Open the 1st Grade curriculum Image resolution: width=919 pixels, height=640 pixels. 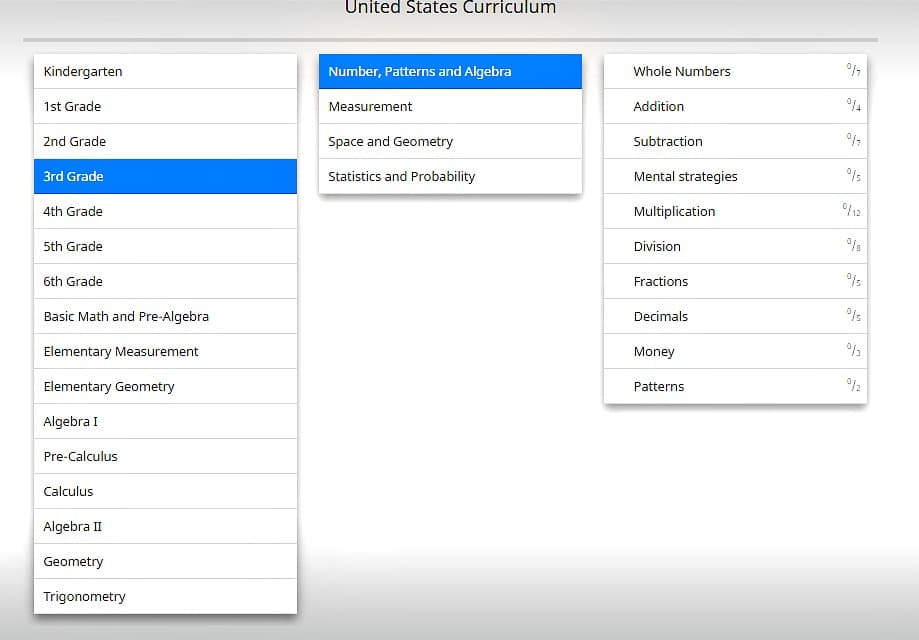click(165, 107)
